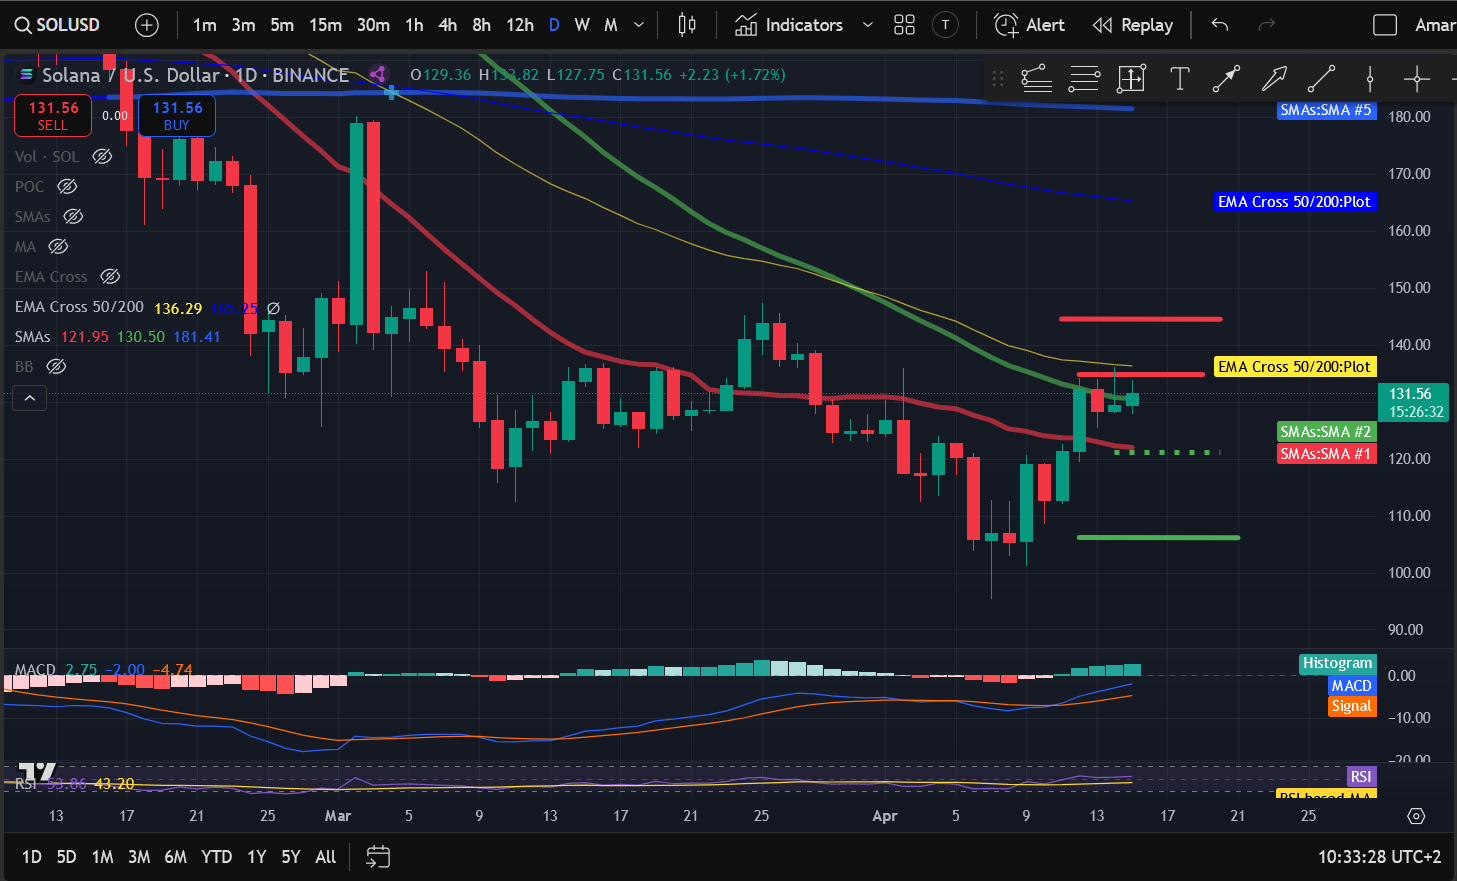Open chart settings gear on time axis
1457x881 pixels.
1416,816
